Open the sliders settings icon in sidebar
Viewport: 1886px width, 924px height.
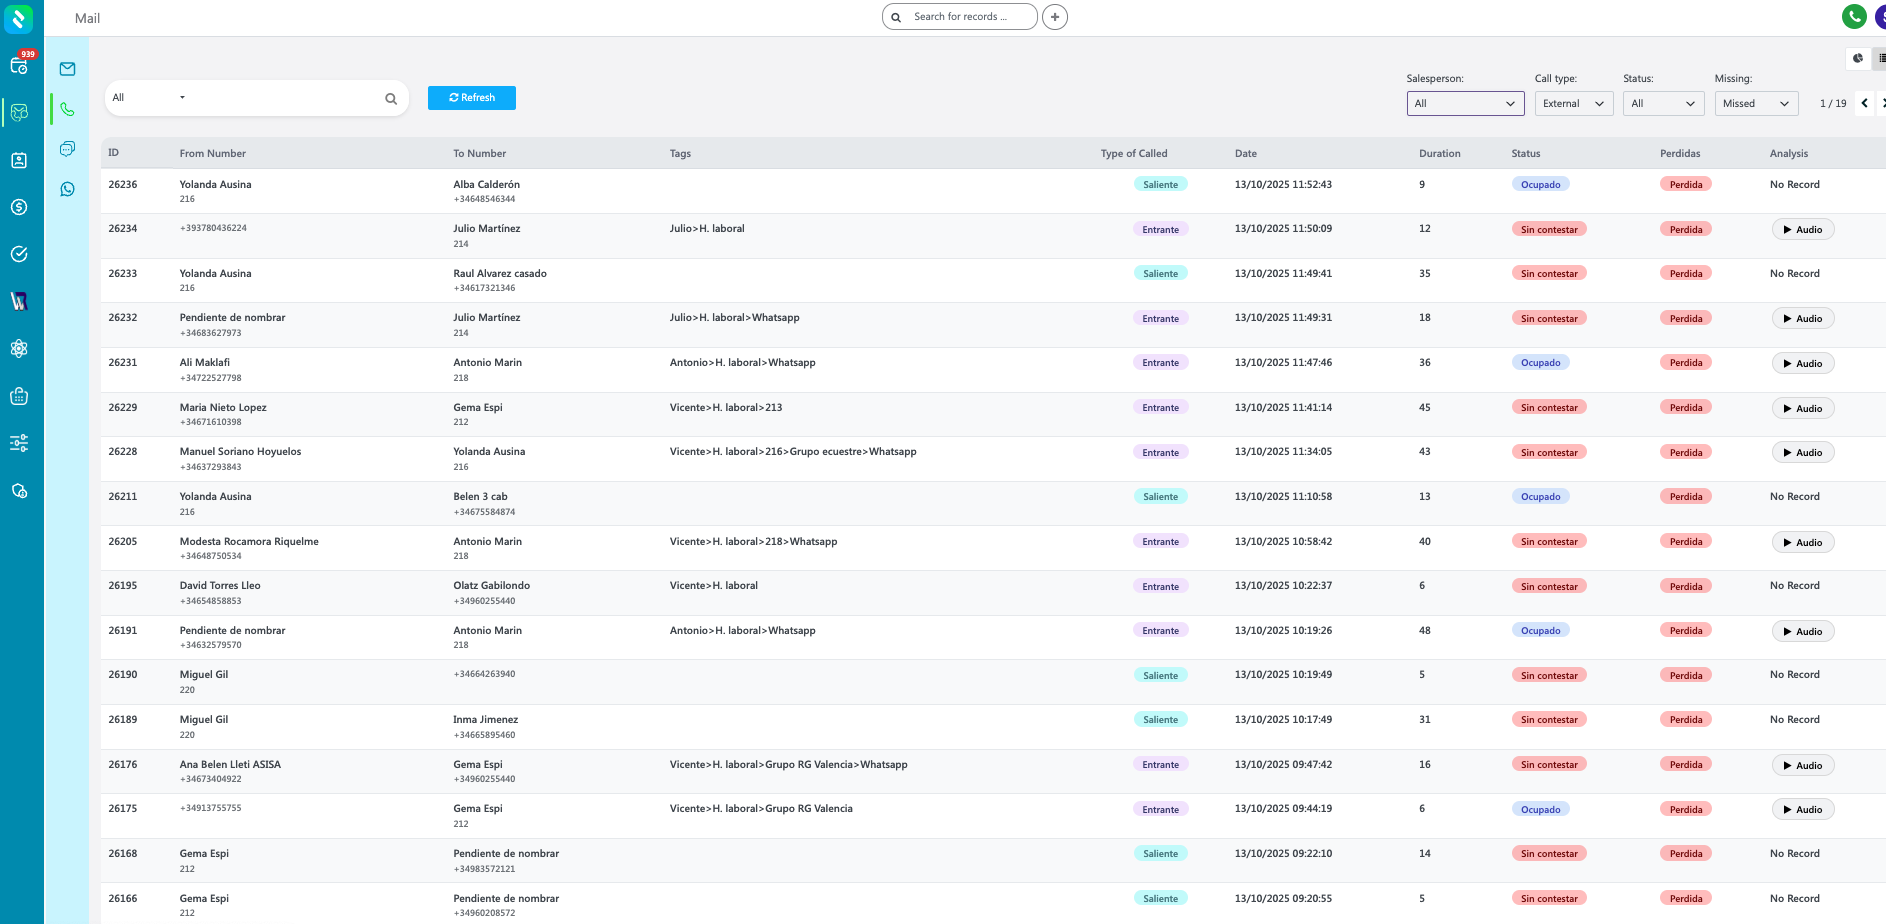pos(19,443)
